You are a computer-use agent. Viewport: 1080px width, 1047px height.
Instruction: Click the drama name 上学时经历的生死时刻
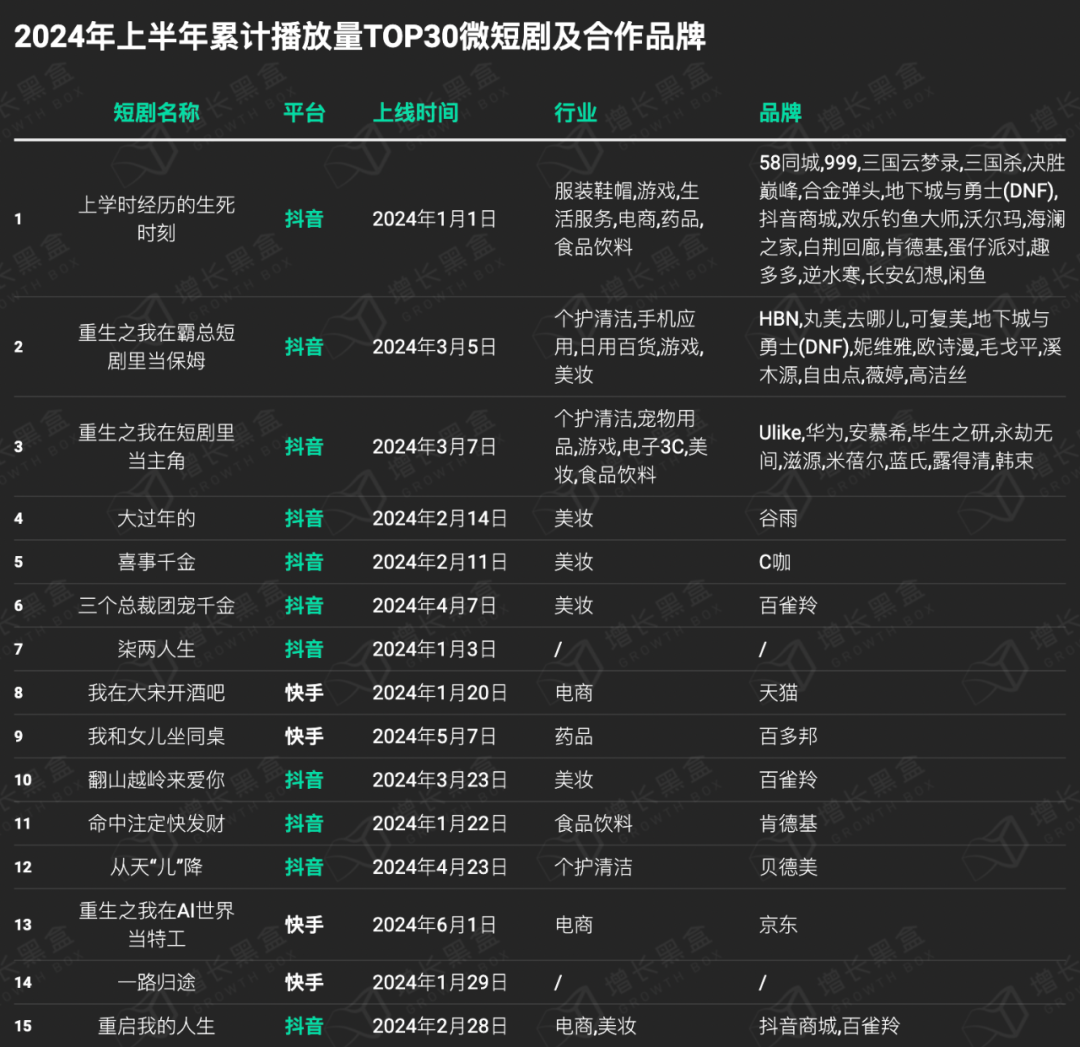[156, 219]
